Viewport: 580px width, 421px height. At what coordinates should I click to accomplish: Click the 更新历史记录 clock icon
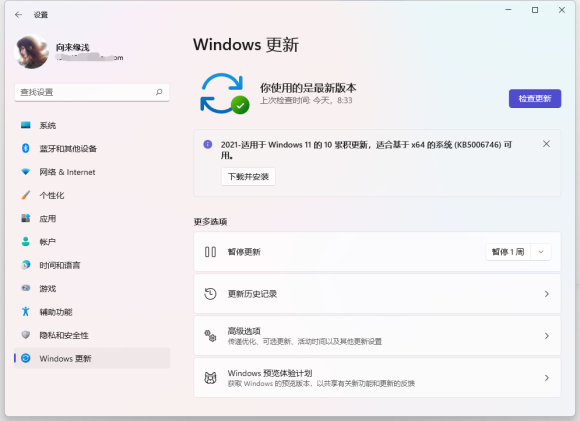point(210,294)
